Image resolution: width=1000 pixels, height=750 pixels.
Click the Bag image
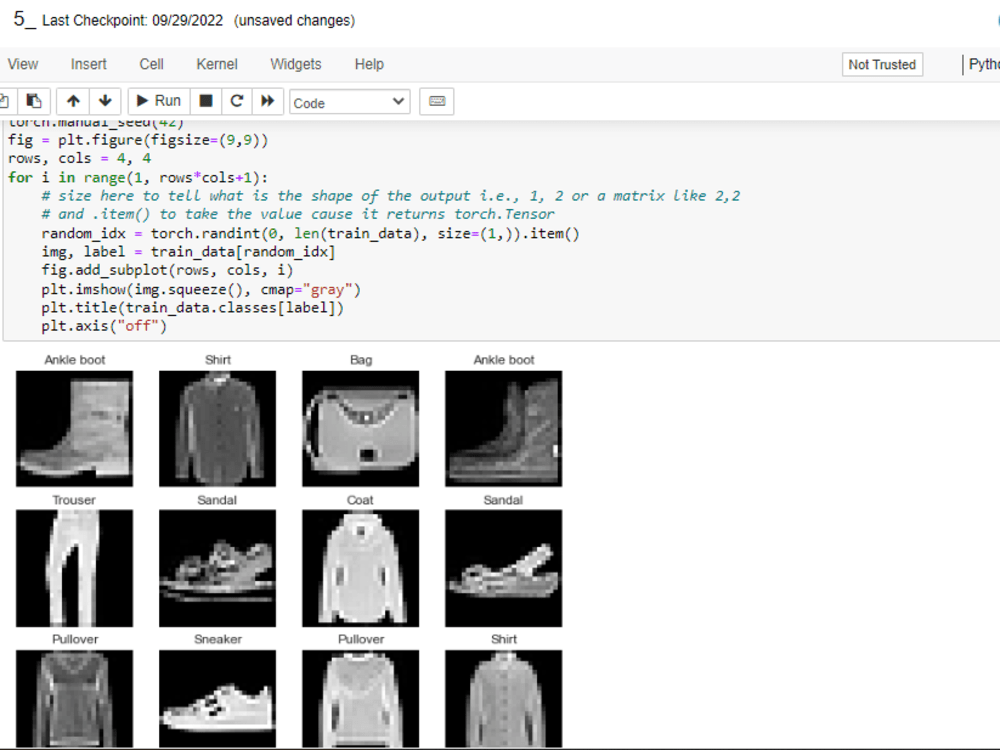click(x=361, y=429)
